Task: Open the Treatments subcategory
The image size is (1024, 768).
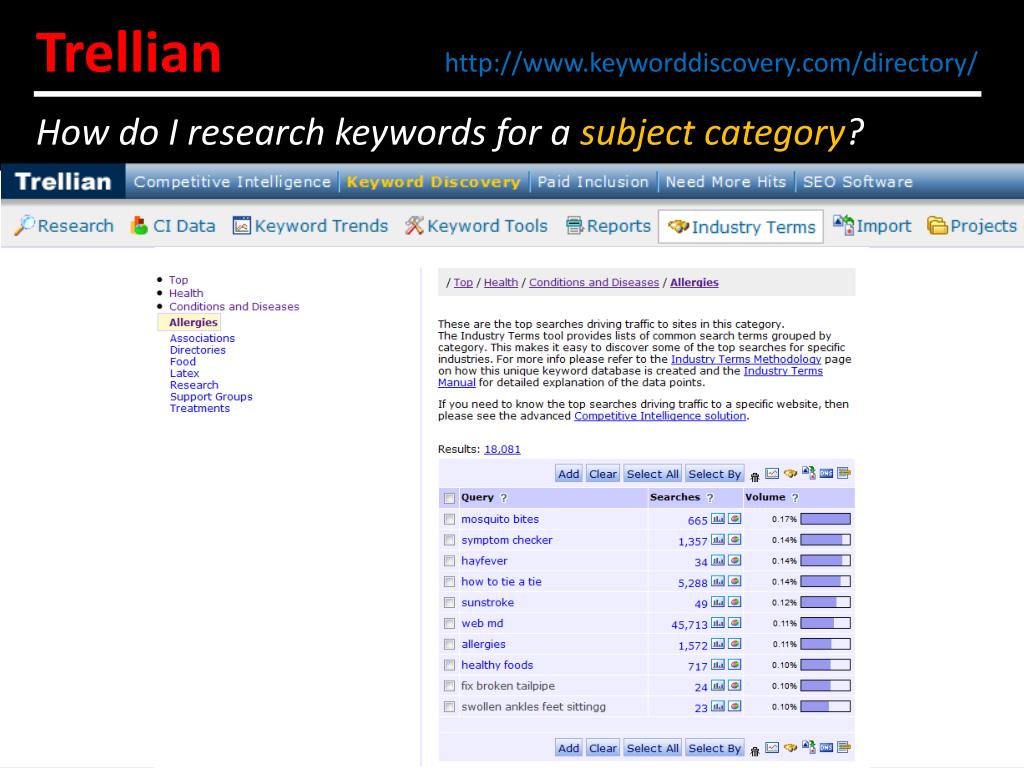Action: click(200, 409)
